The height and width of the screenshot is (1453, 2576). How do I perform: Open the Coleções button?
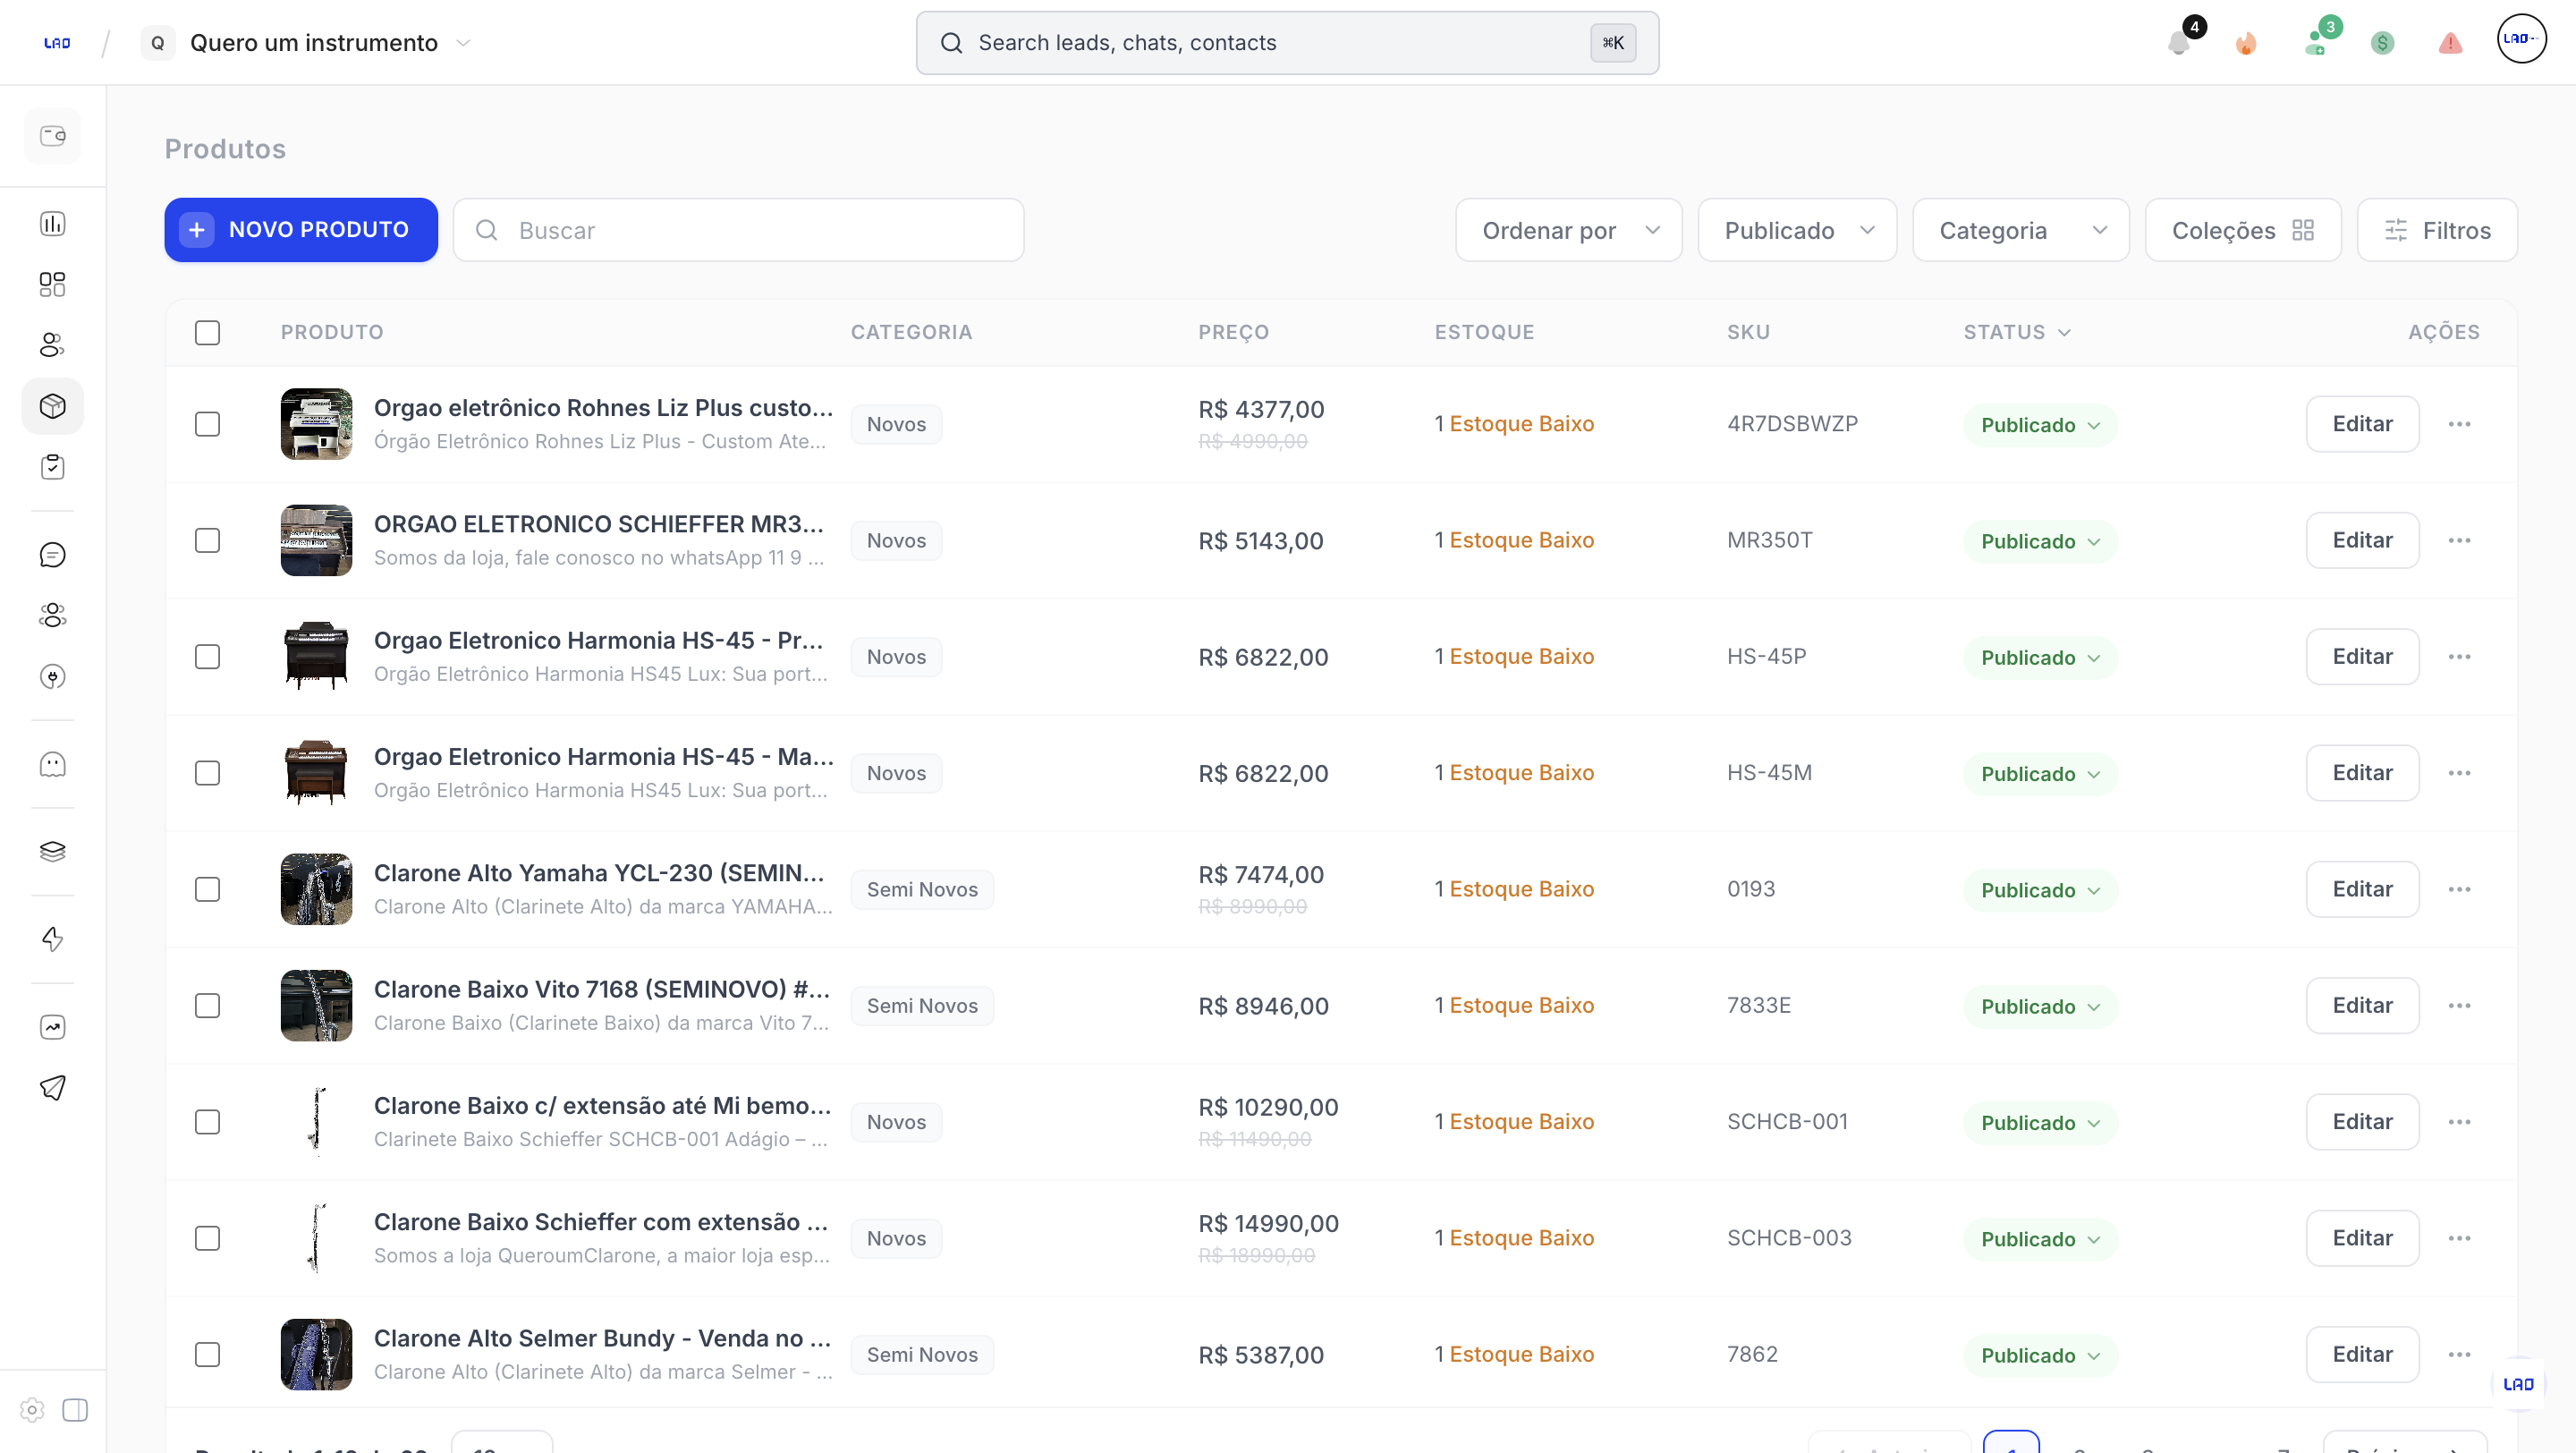[x=2243, y=231]
